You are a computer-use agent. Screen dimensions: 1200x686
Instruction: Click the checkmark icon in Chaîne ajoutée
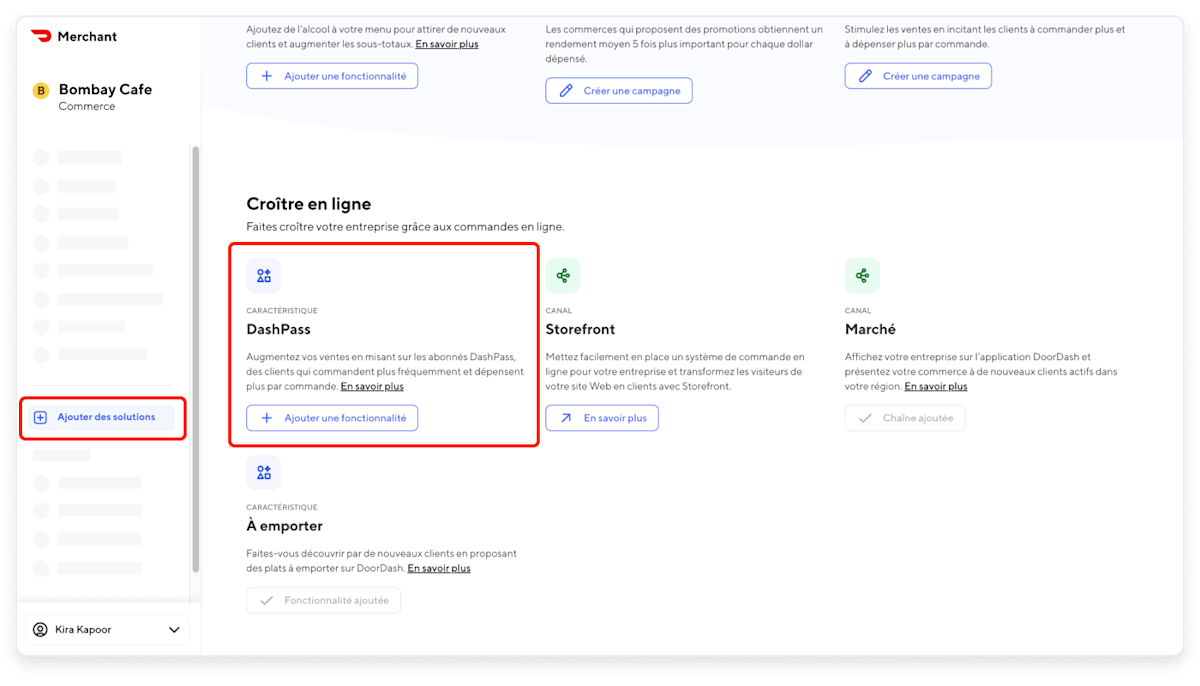864,418
